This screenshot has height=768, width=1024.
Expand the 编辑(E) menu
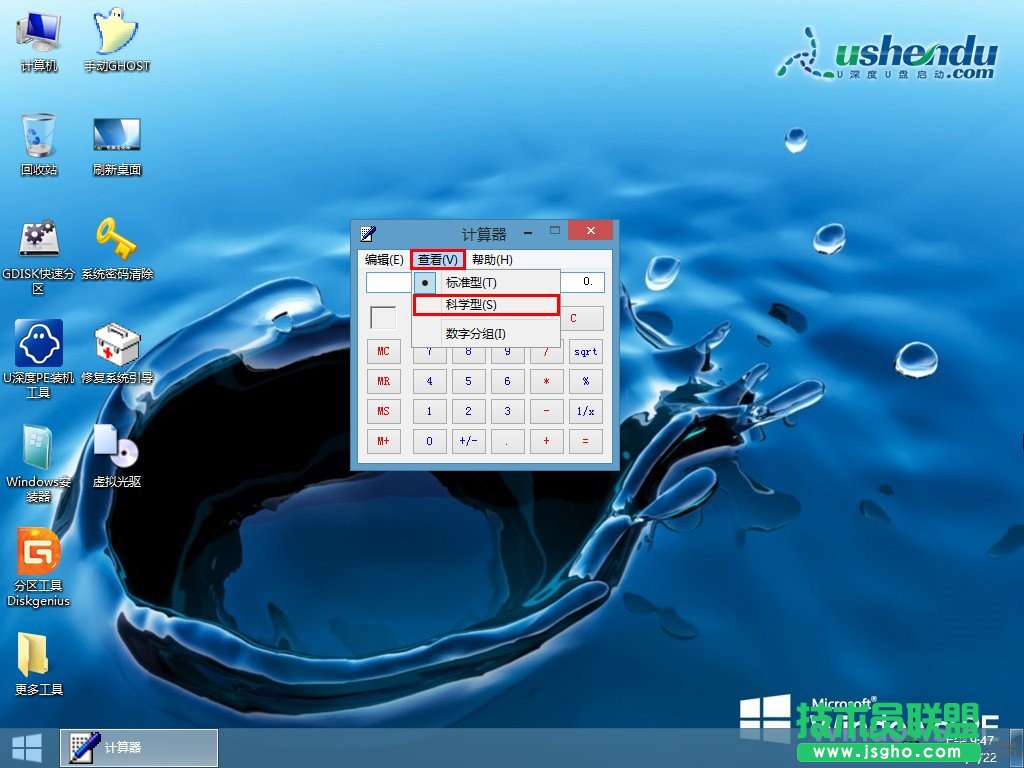pos(384,260)
